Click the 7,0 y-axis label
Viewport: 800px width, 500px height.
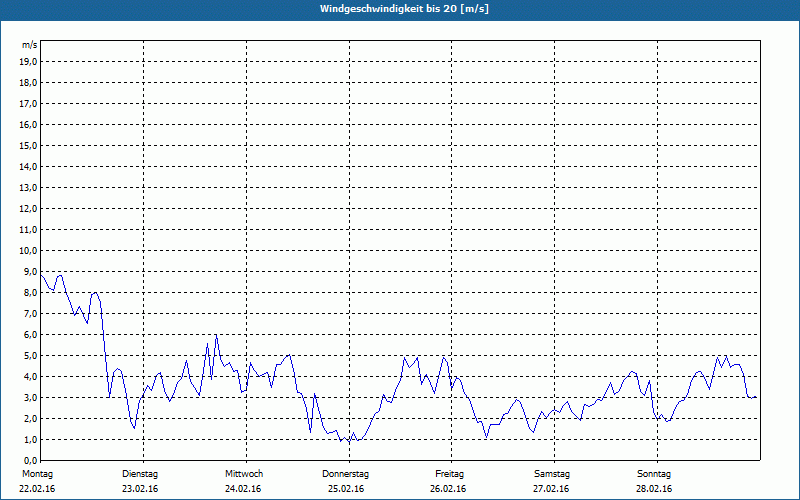30,314
